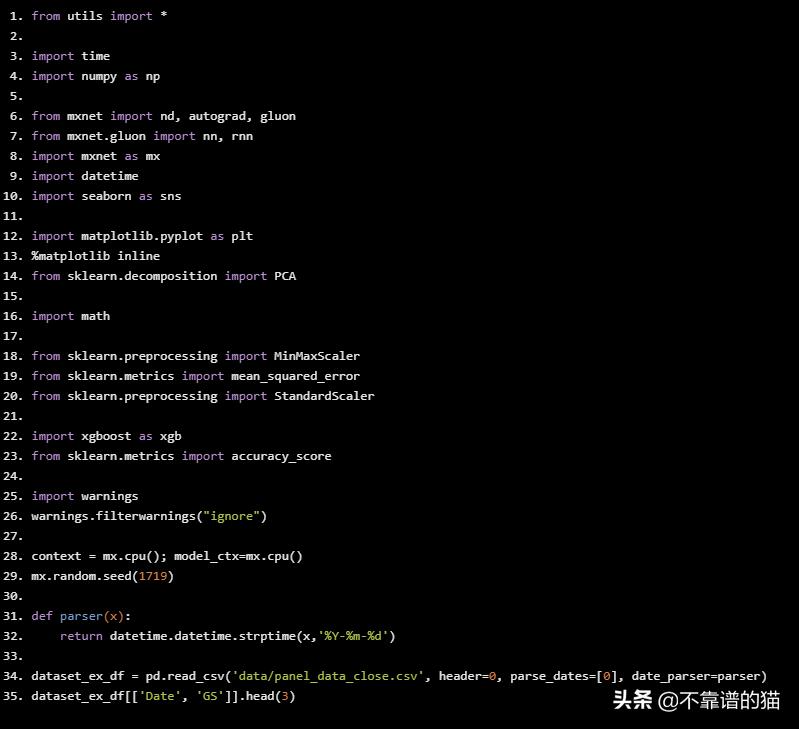Click the "import mxnet as mx" line
Image resolution: width=799 pixels, height=729 pixels.
point(96,156)
